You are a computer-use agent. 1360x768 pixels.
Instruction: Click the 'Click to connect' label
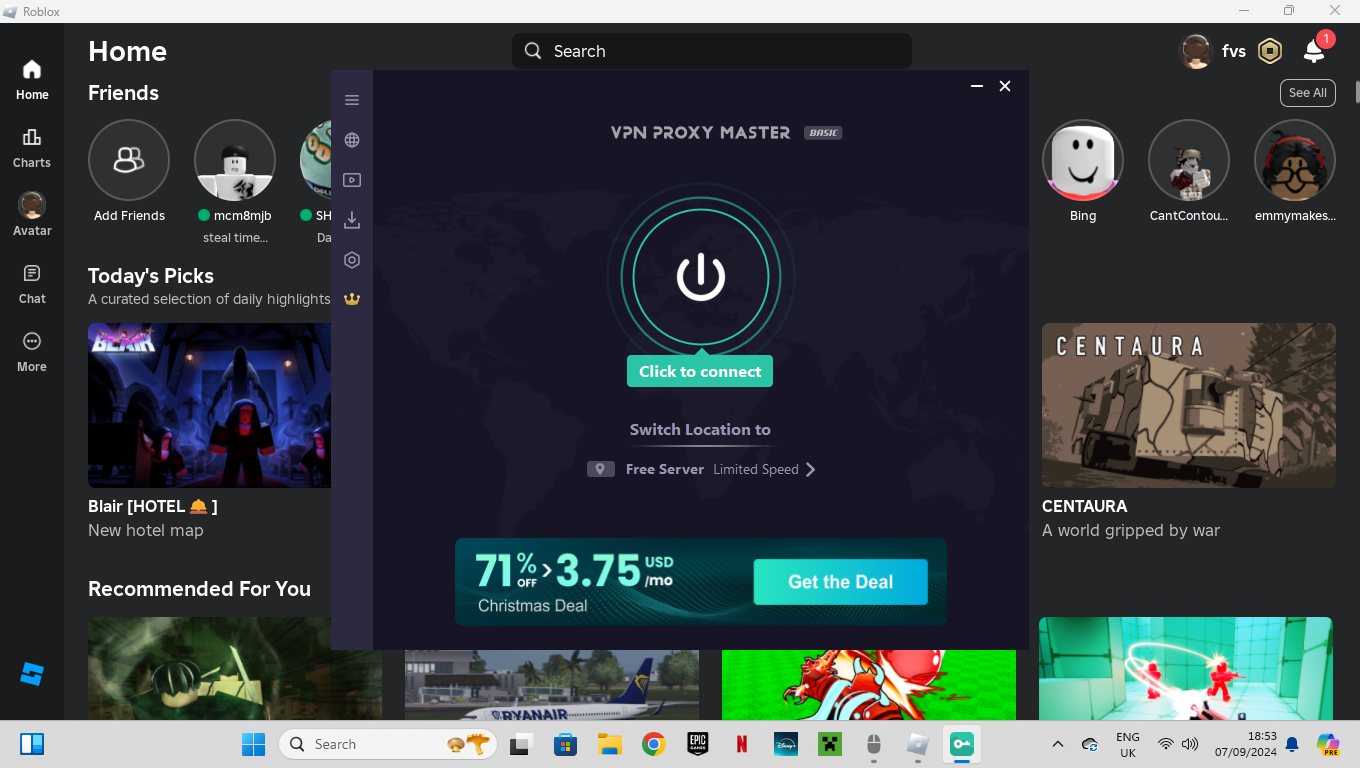point(700,371)
